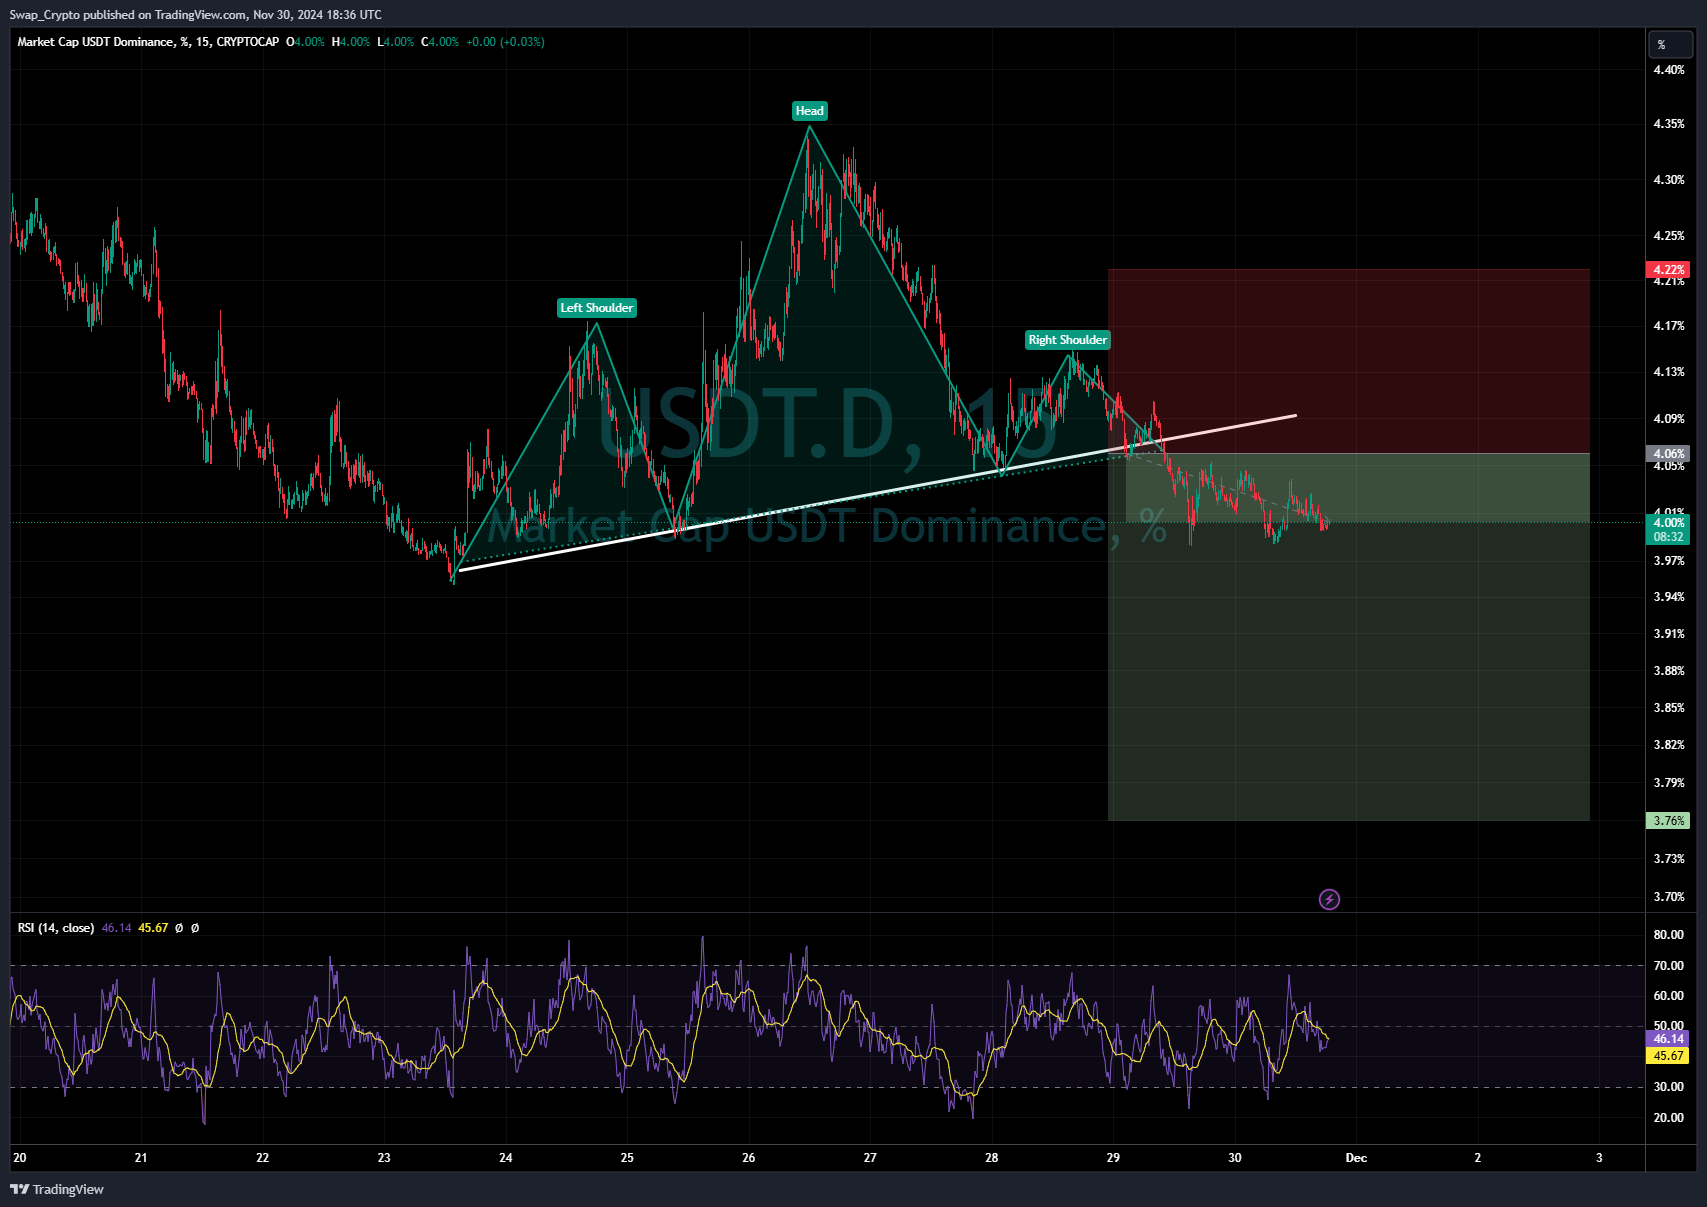Click the date axis label 22
This screenshot has height=1207, width=1707.
[x=263, y=1158]
